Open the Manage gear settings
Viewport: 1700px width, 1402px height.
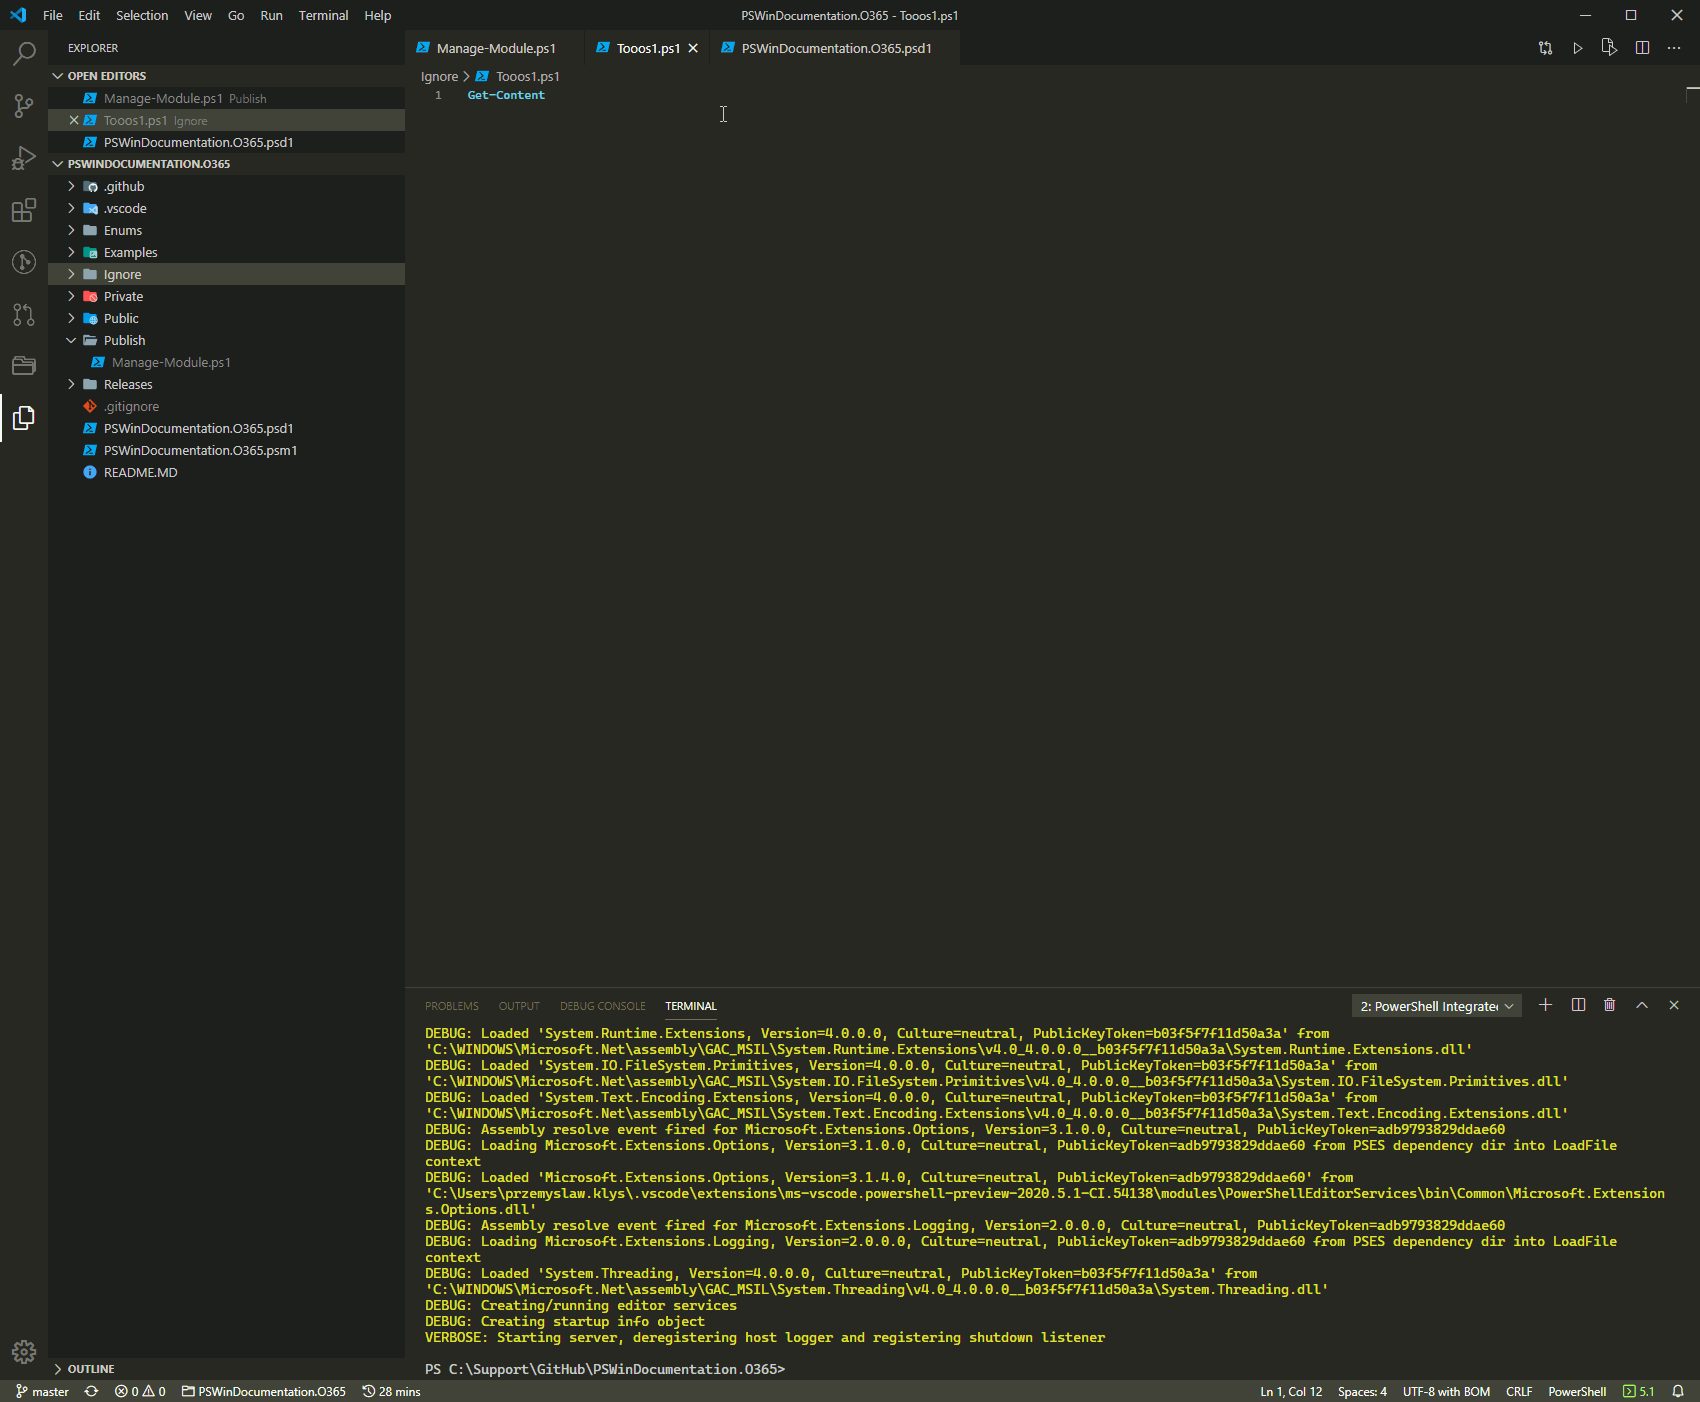24,1352
